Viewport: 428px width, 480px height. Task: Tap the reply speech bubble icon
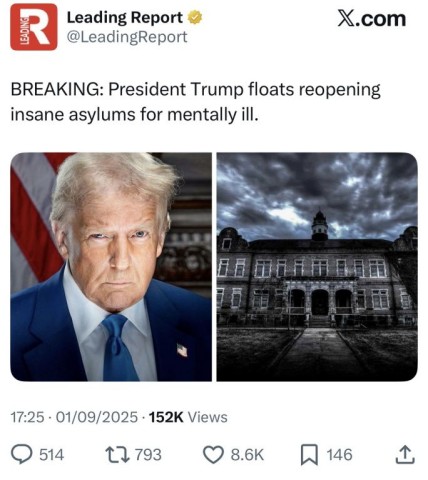click(x=22, y=455)
